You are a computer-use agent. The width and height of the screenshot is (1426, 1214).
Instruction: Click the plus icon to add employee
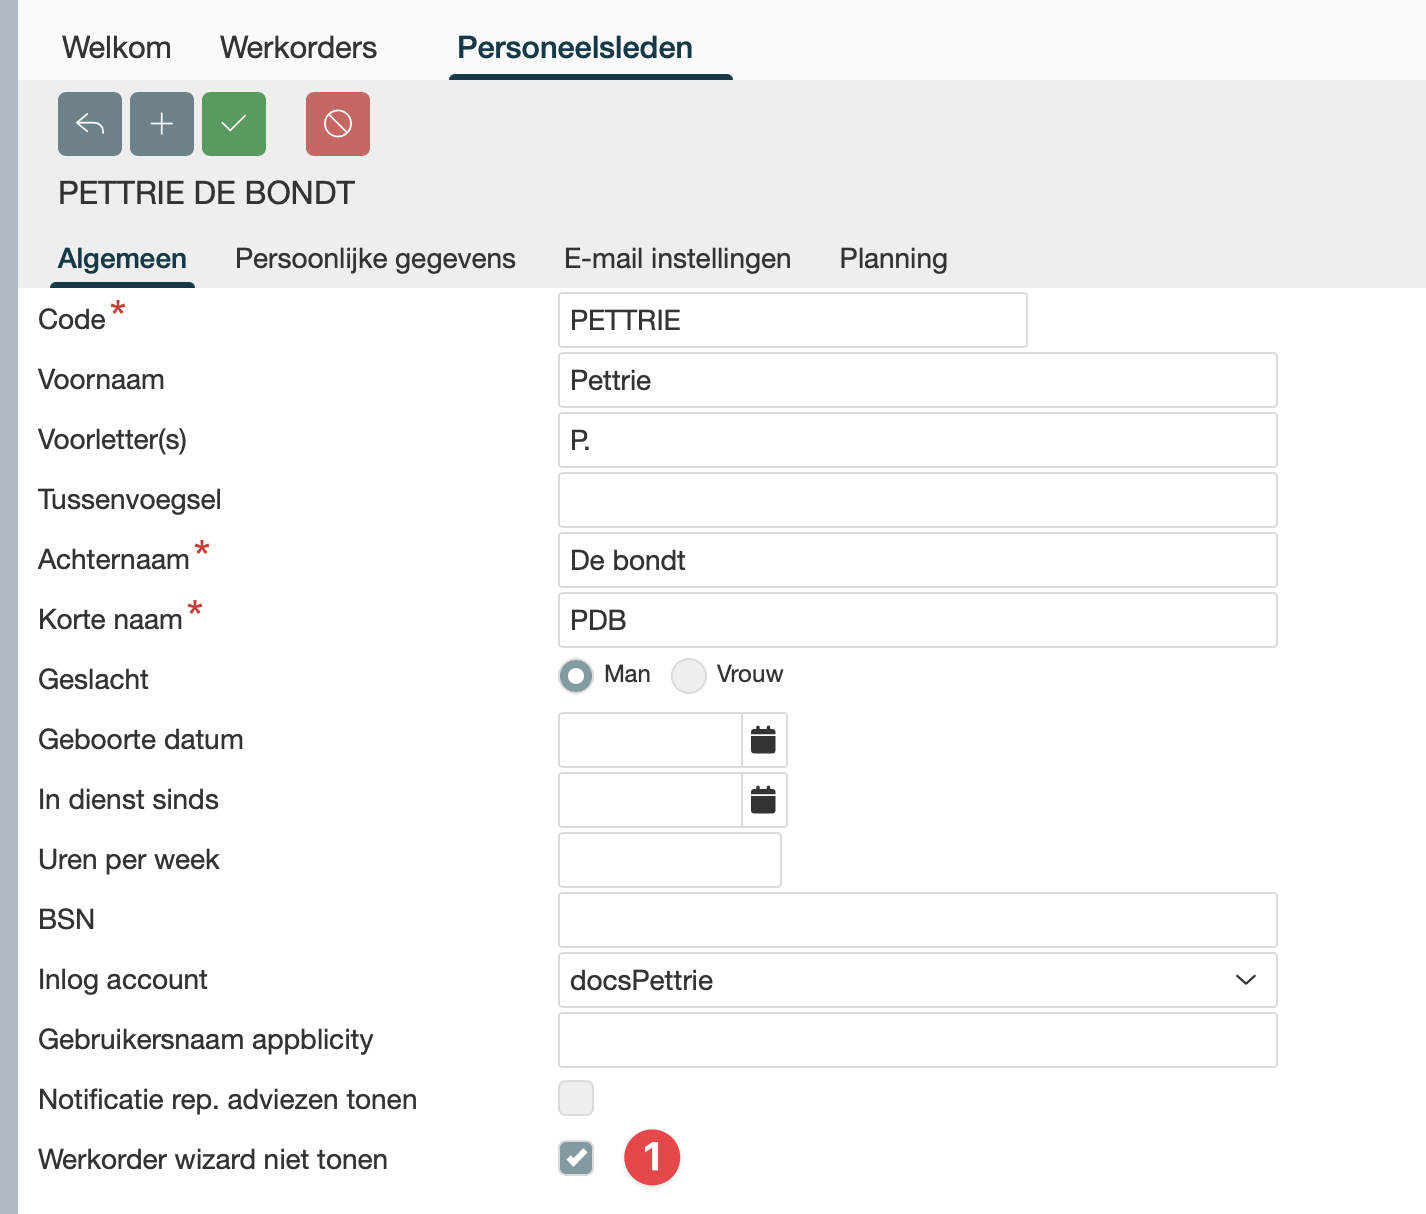click(162, 124)
